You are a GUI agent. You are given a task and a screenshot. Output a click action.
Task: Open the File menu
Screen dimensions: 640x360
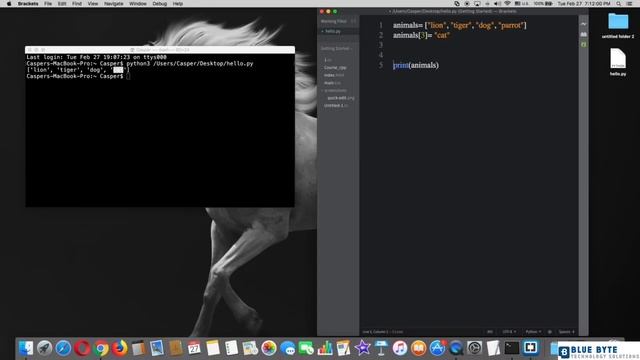pyautogui.click(x=48, y=4)
